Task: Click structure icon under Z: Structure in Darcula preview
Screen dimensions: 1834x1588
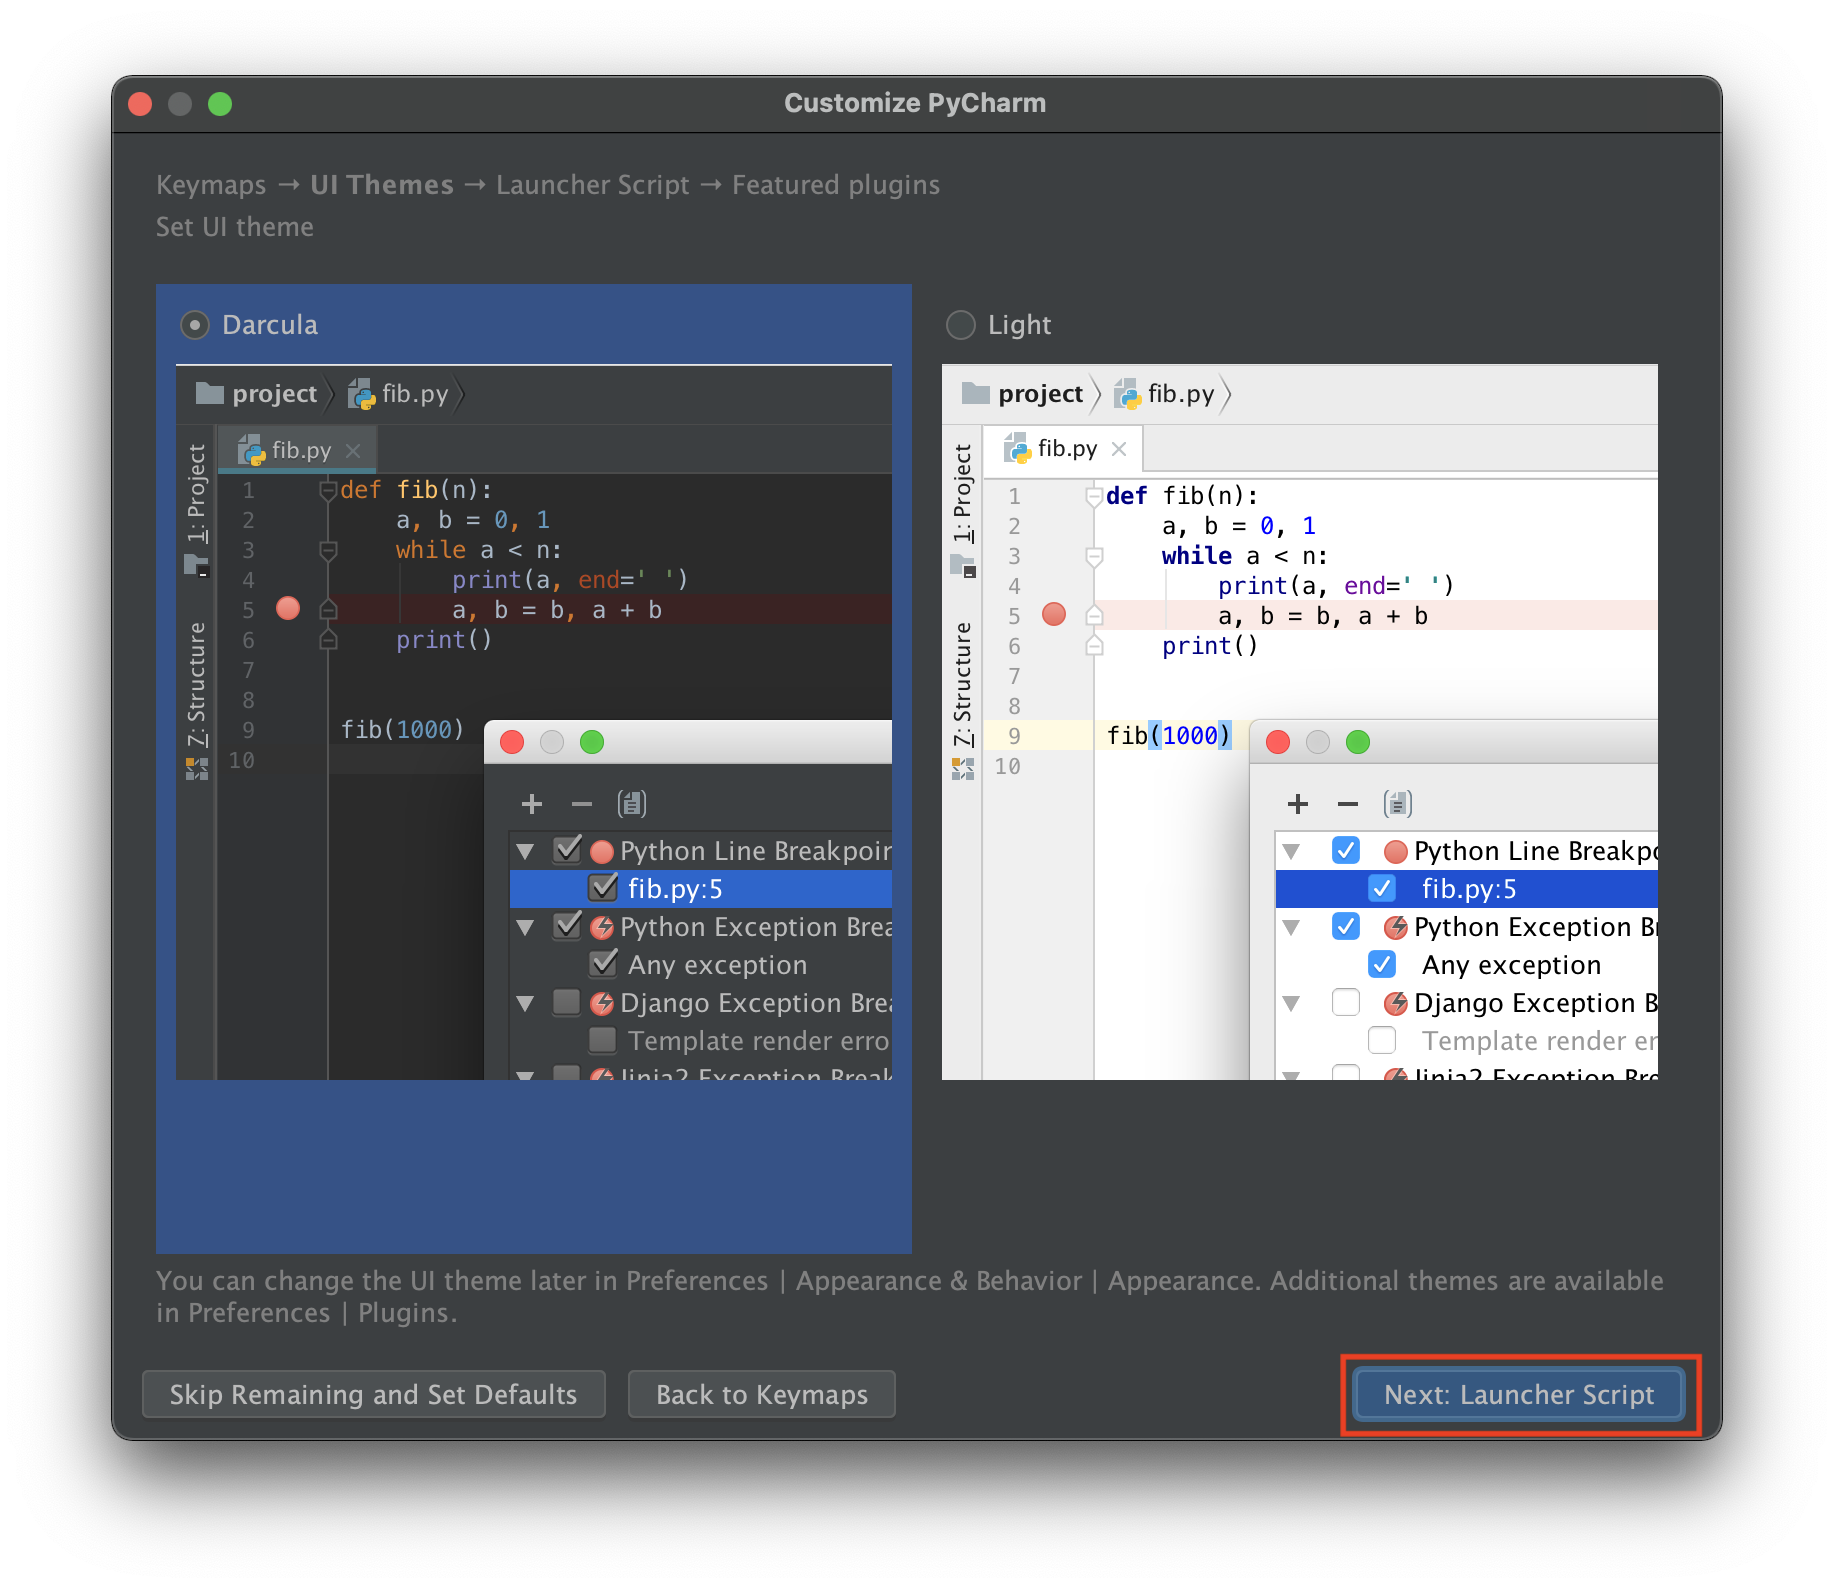Action: [197, 768]
